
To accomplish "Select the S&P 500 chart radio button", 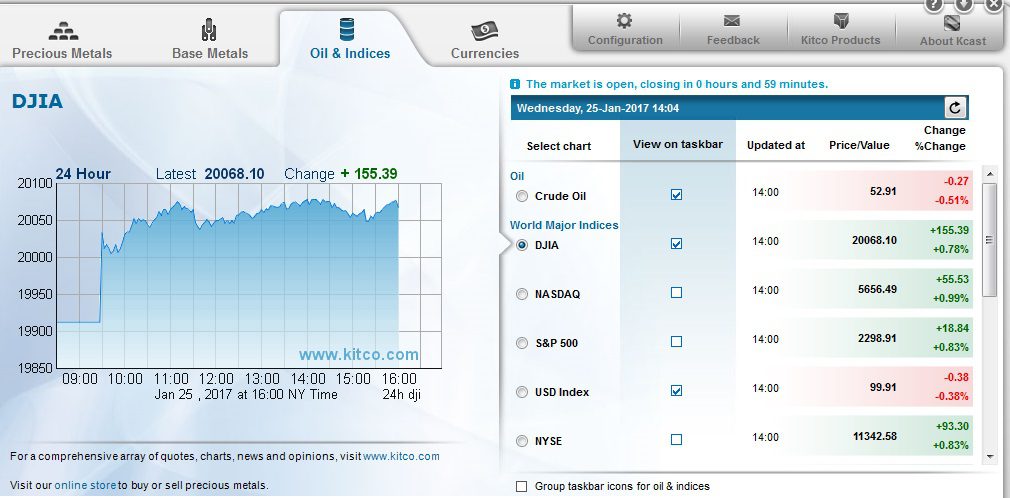I will pos(522,343).
